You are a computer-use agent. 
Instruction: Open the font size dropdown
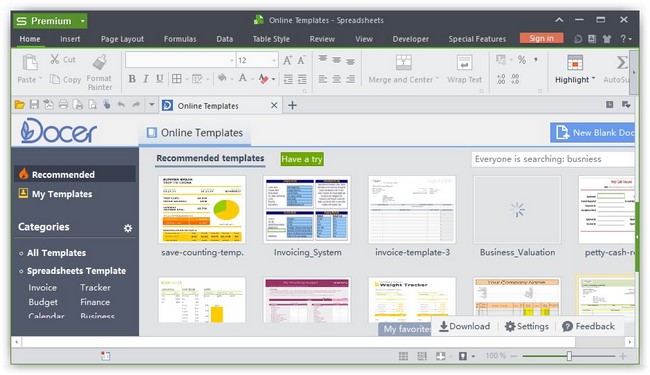coord(274,60)
